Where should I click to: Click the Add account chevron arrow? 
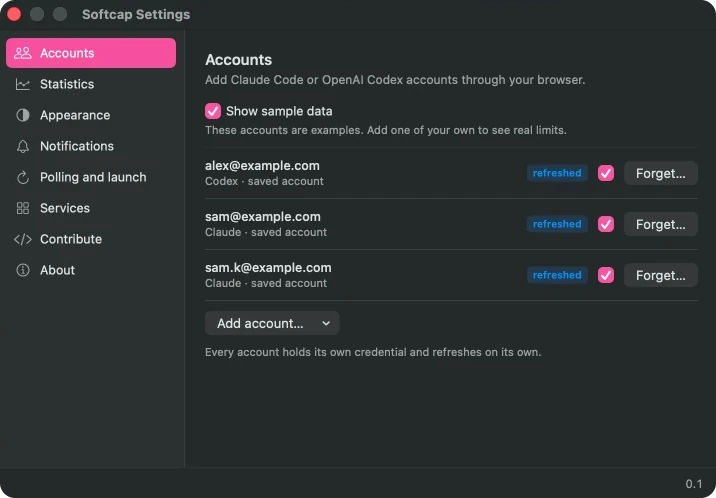326,323
